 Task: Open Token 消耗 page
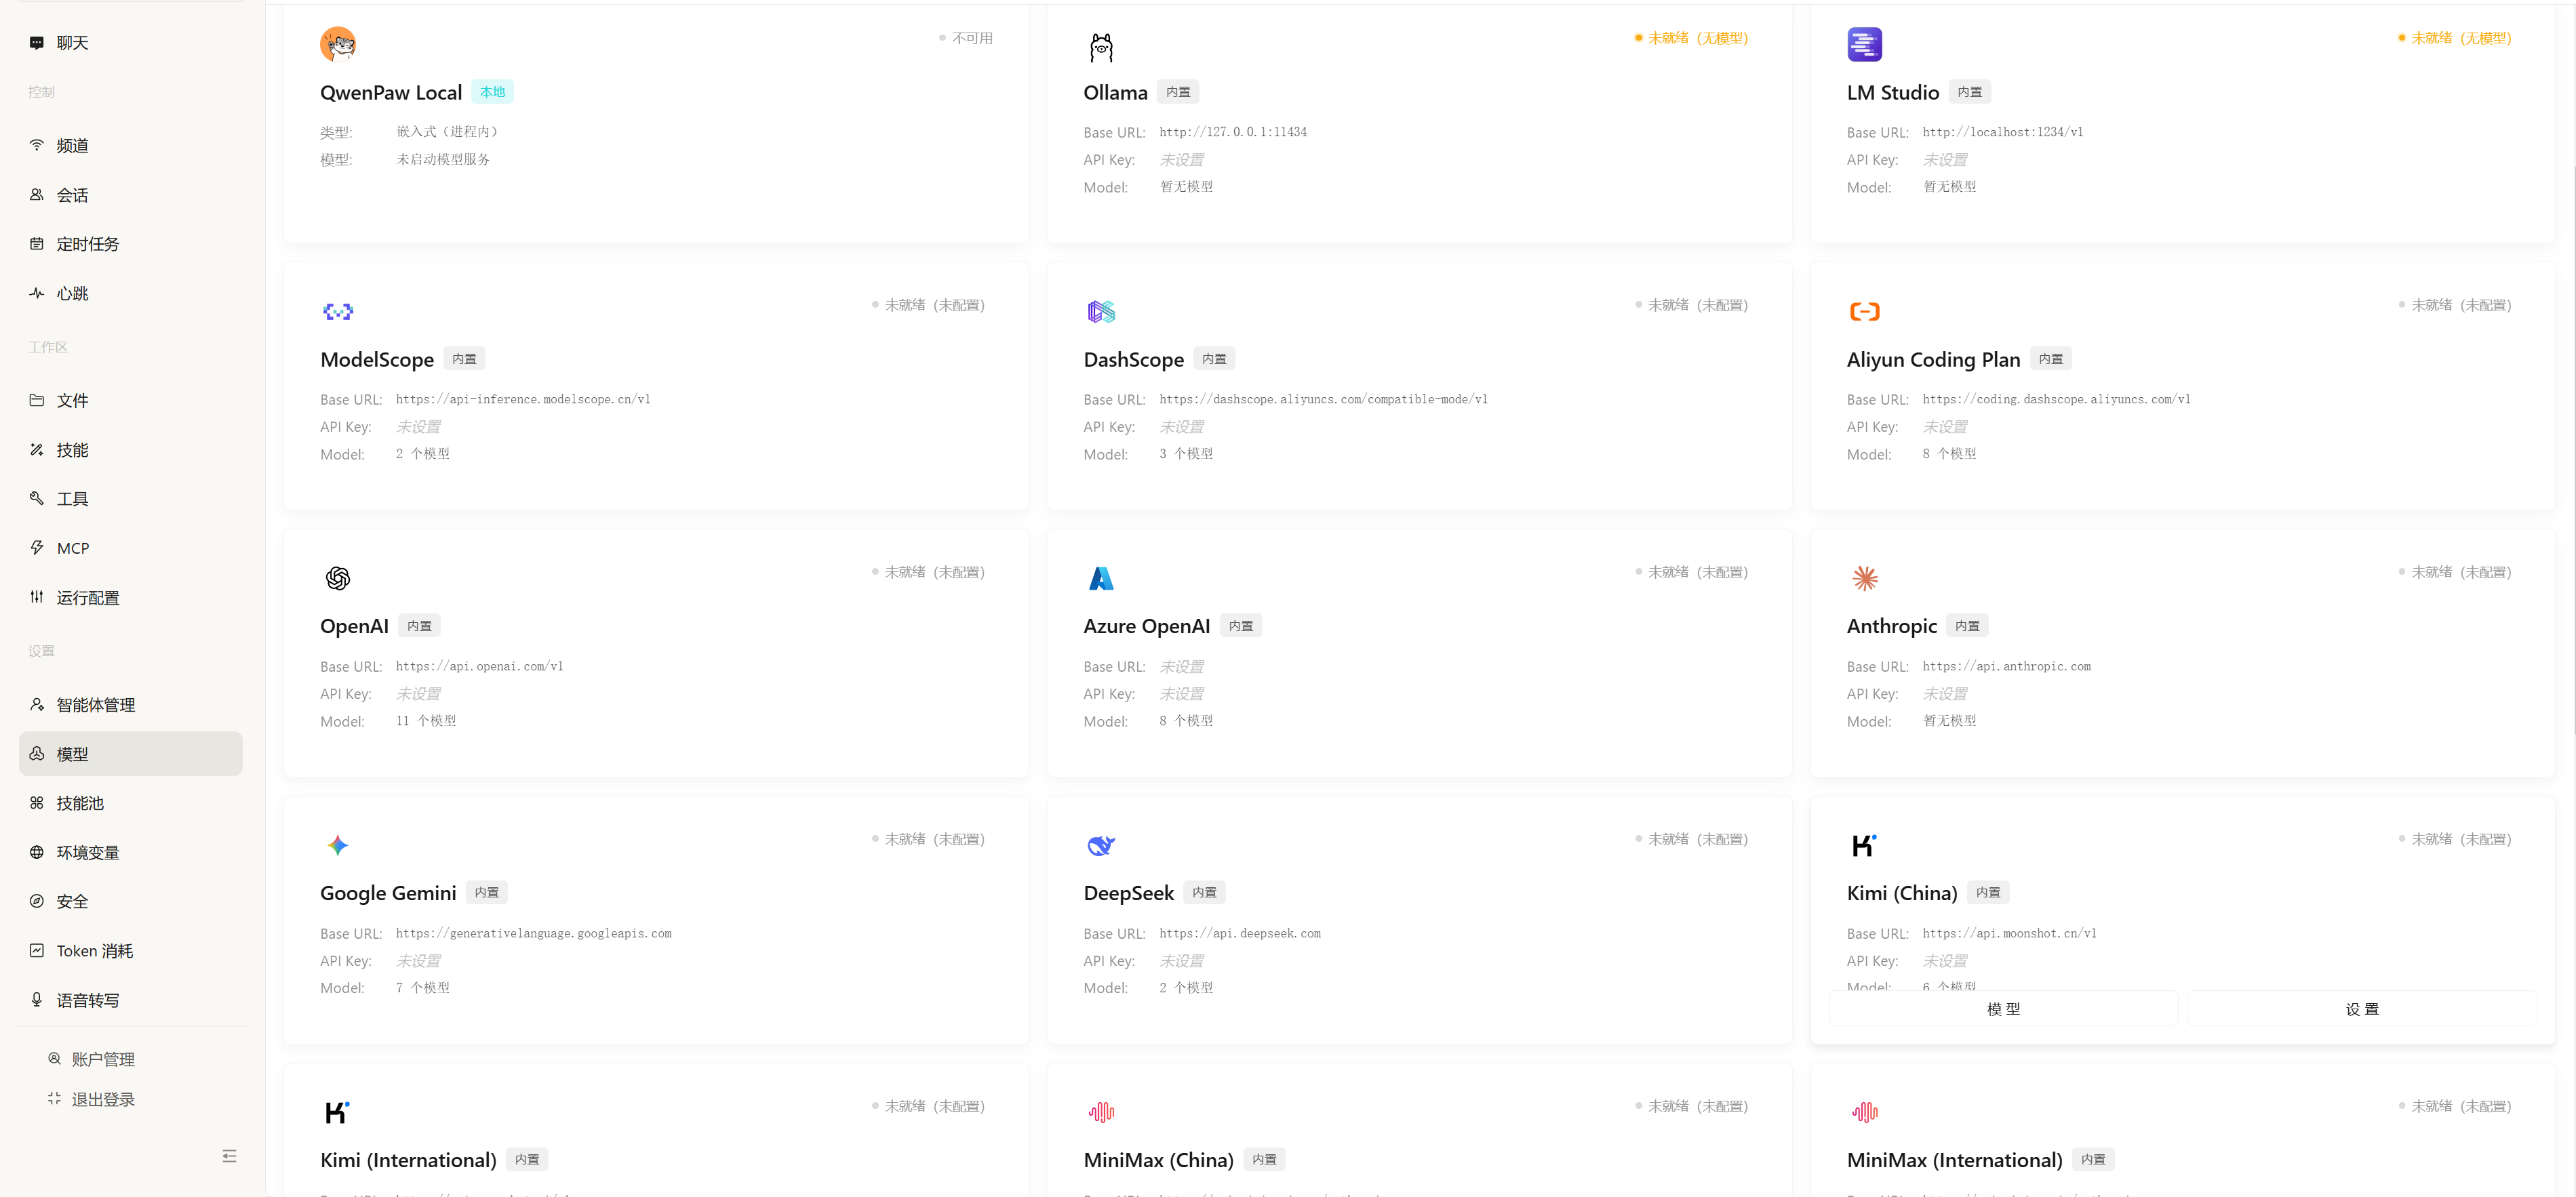point(94,951)
